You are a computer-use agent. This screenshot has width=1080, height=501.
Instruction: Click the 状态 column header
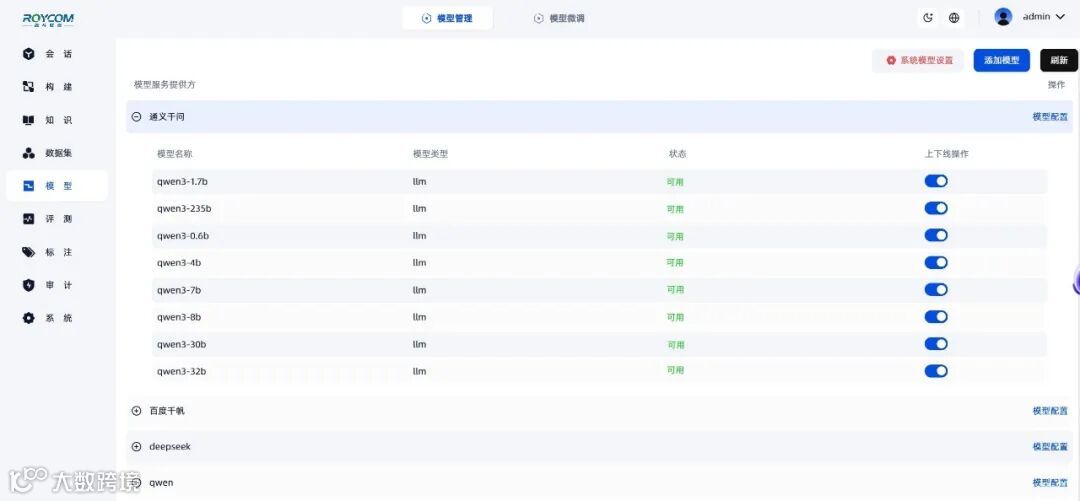pyautogui.click(x=678, y=154)
